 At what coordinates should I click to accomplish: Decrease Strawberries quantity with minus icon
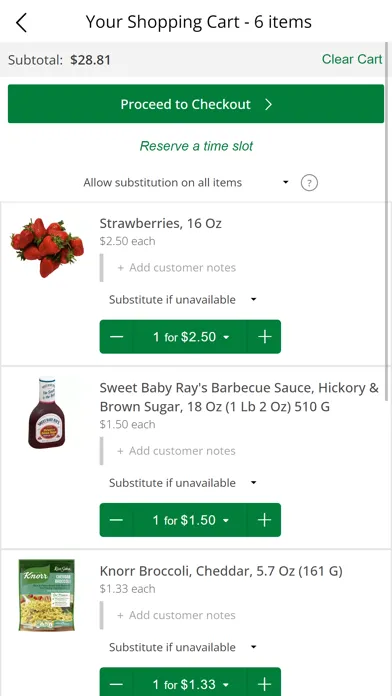tap(116, 336)
